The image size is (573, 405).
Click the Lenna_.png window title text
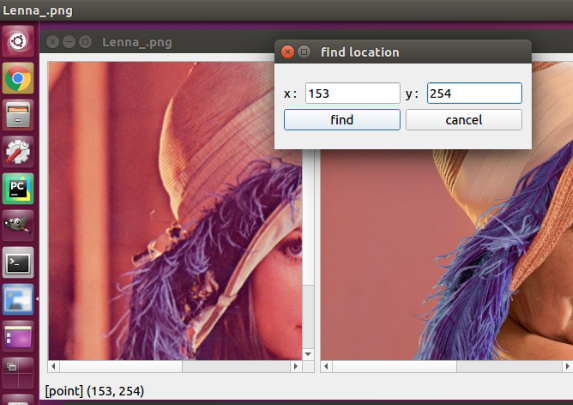click(137, 42)
